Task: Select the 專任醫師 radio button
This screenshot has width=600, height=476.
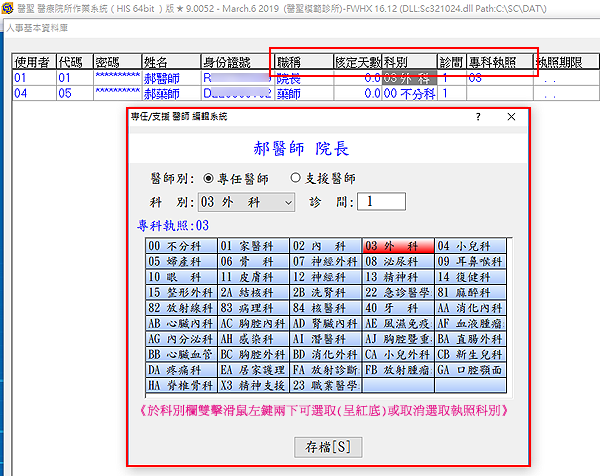Action: (x=208, y=178)
